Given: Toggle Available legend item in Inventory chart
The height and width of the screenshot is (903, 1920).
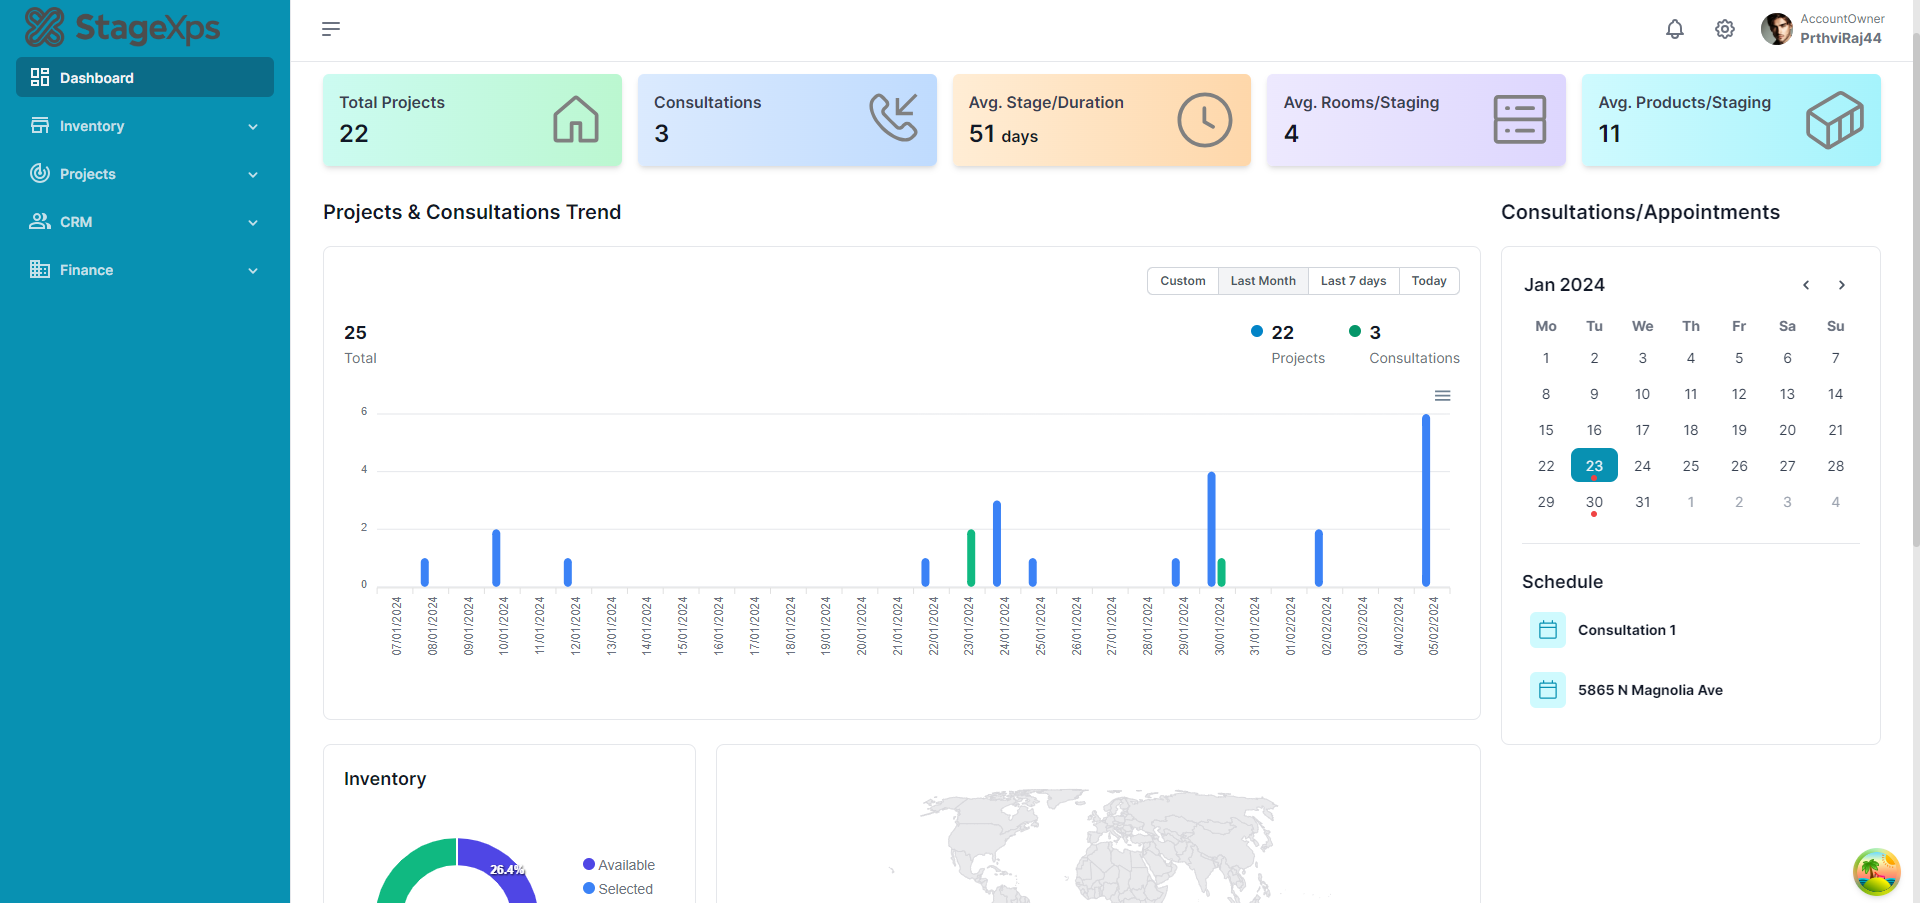Looking at the screenshot, I should click(x=618, y=865).
